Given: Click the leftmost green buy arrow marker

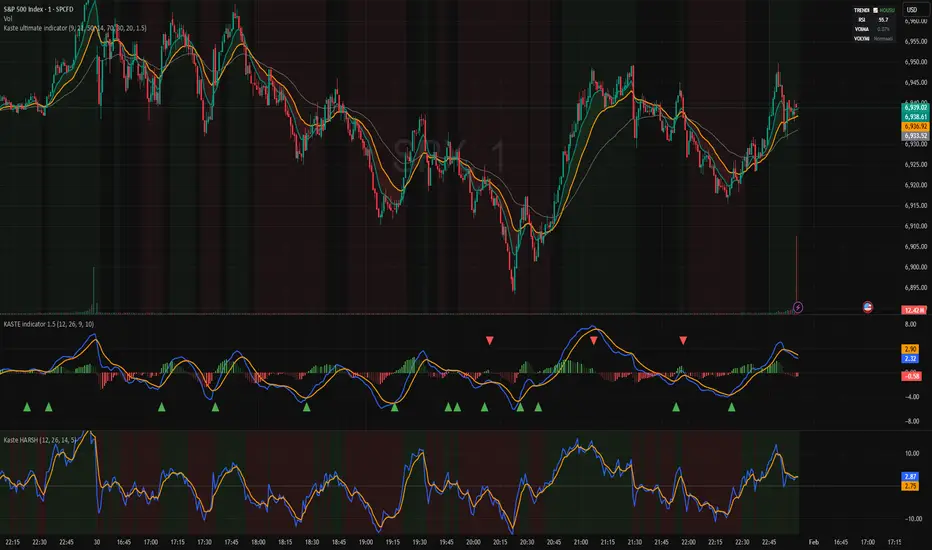Looking at the screenshot, I should (28, 407).
